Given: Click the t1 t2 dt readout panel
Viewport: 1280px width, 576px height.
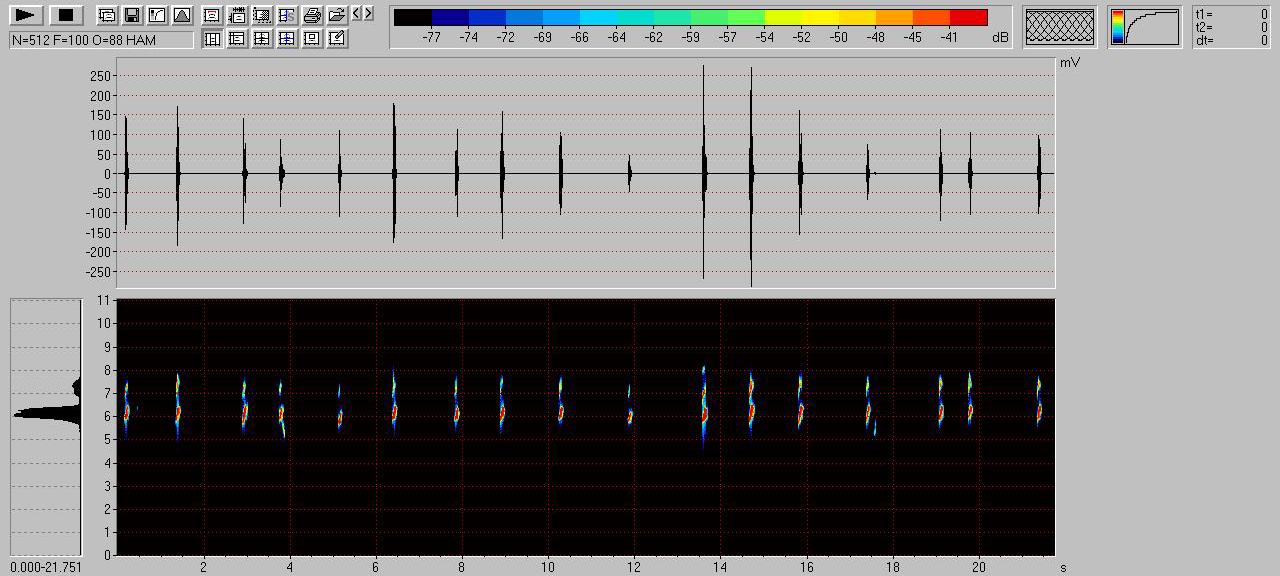Looking at the screenshot, I should 1232,27.
